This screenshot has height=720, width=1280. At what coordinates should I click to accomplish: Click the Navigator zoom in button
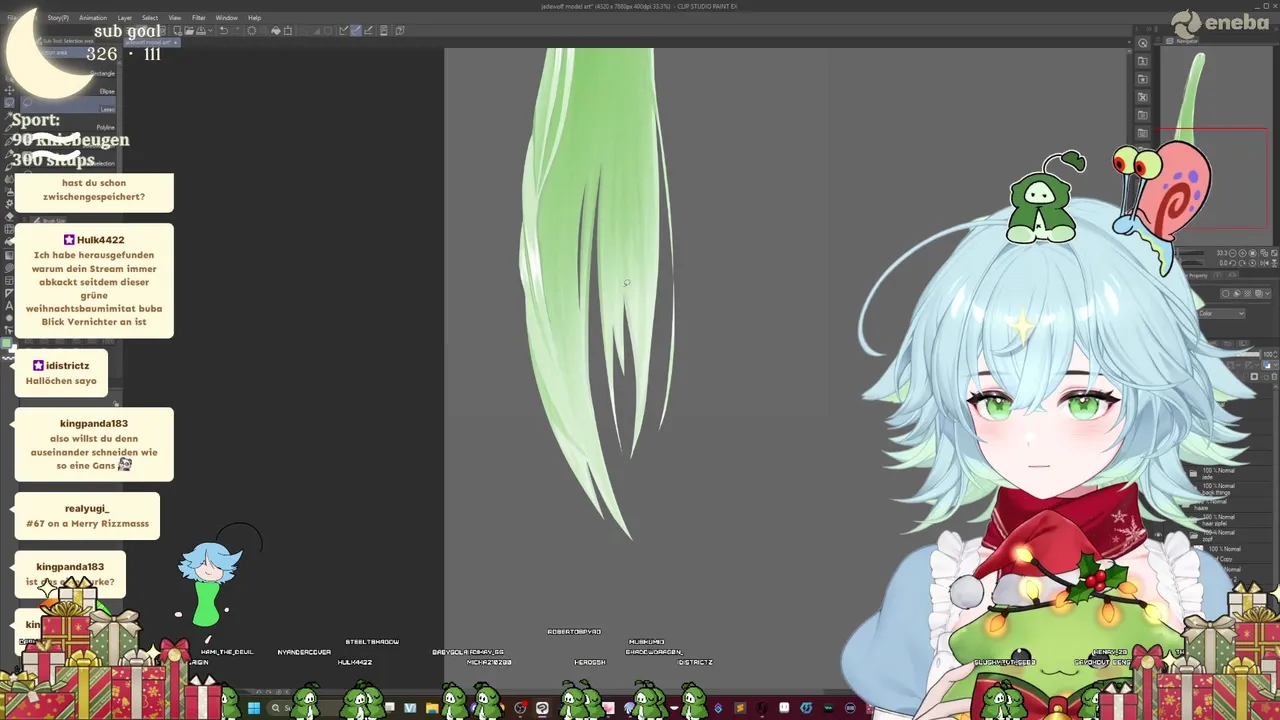pyautogui.click(x=1242, y=253)
